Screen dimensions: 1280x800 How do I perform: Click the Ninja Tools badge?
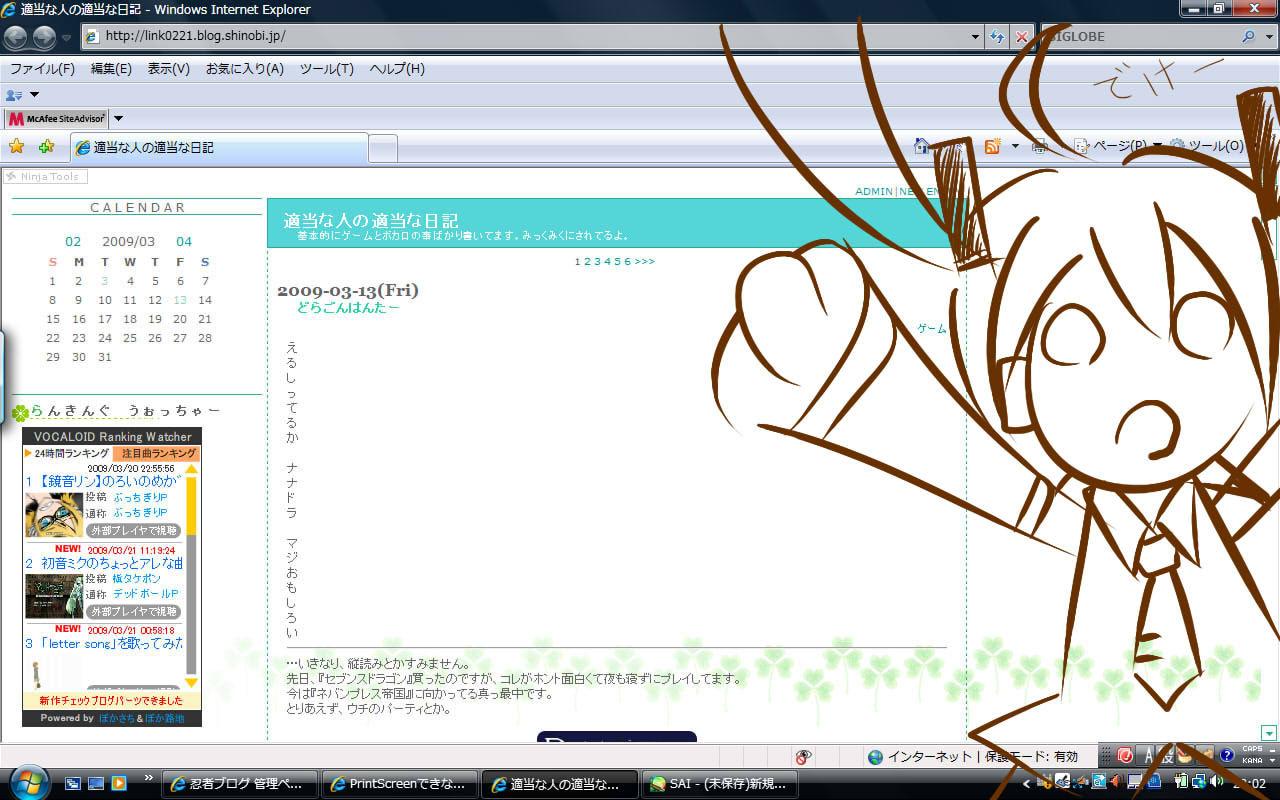pos(46,177)
